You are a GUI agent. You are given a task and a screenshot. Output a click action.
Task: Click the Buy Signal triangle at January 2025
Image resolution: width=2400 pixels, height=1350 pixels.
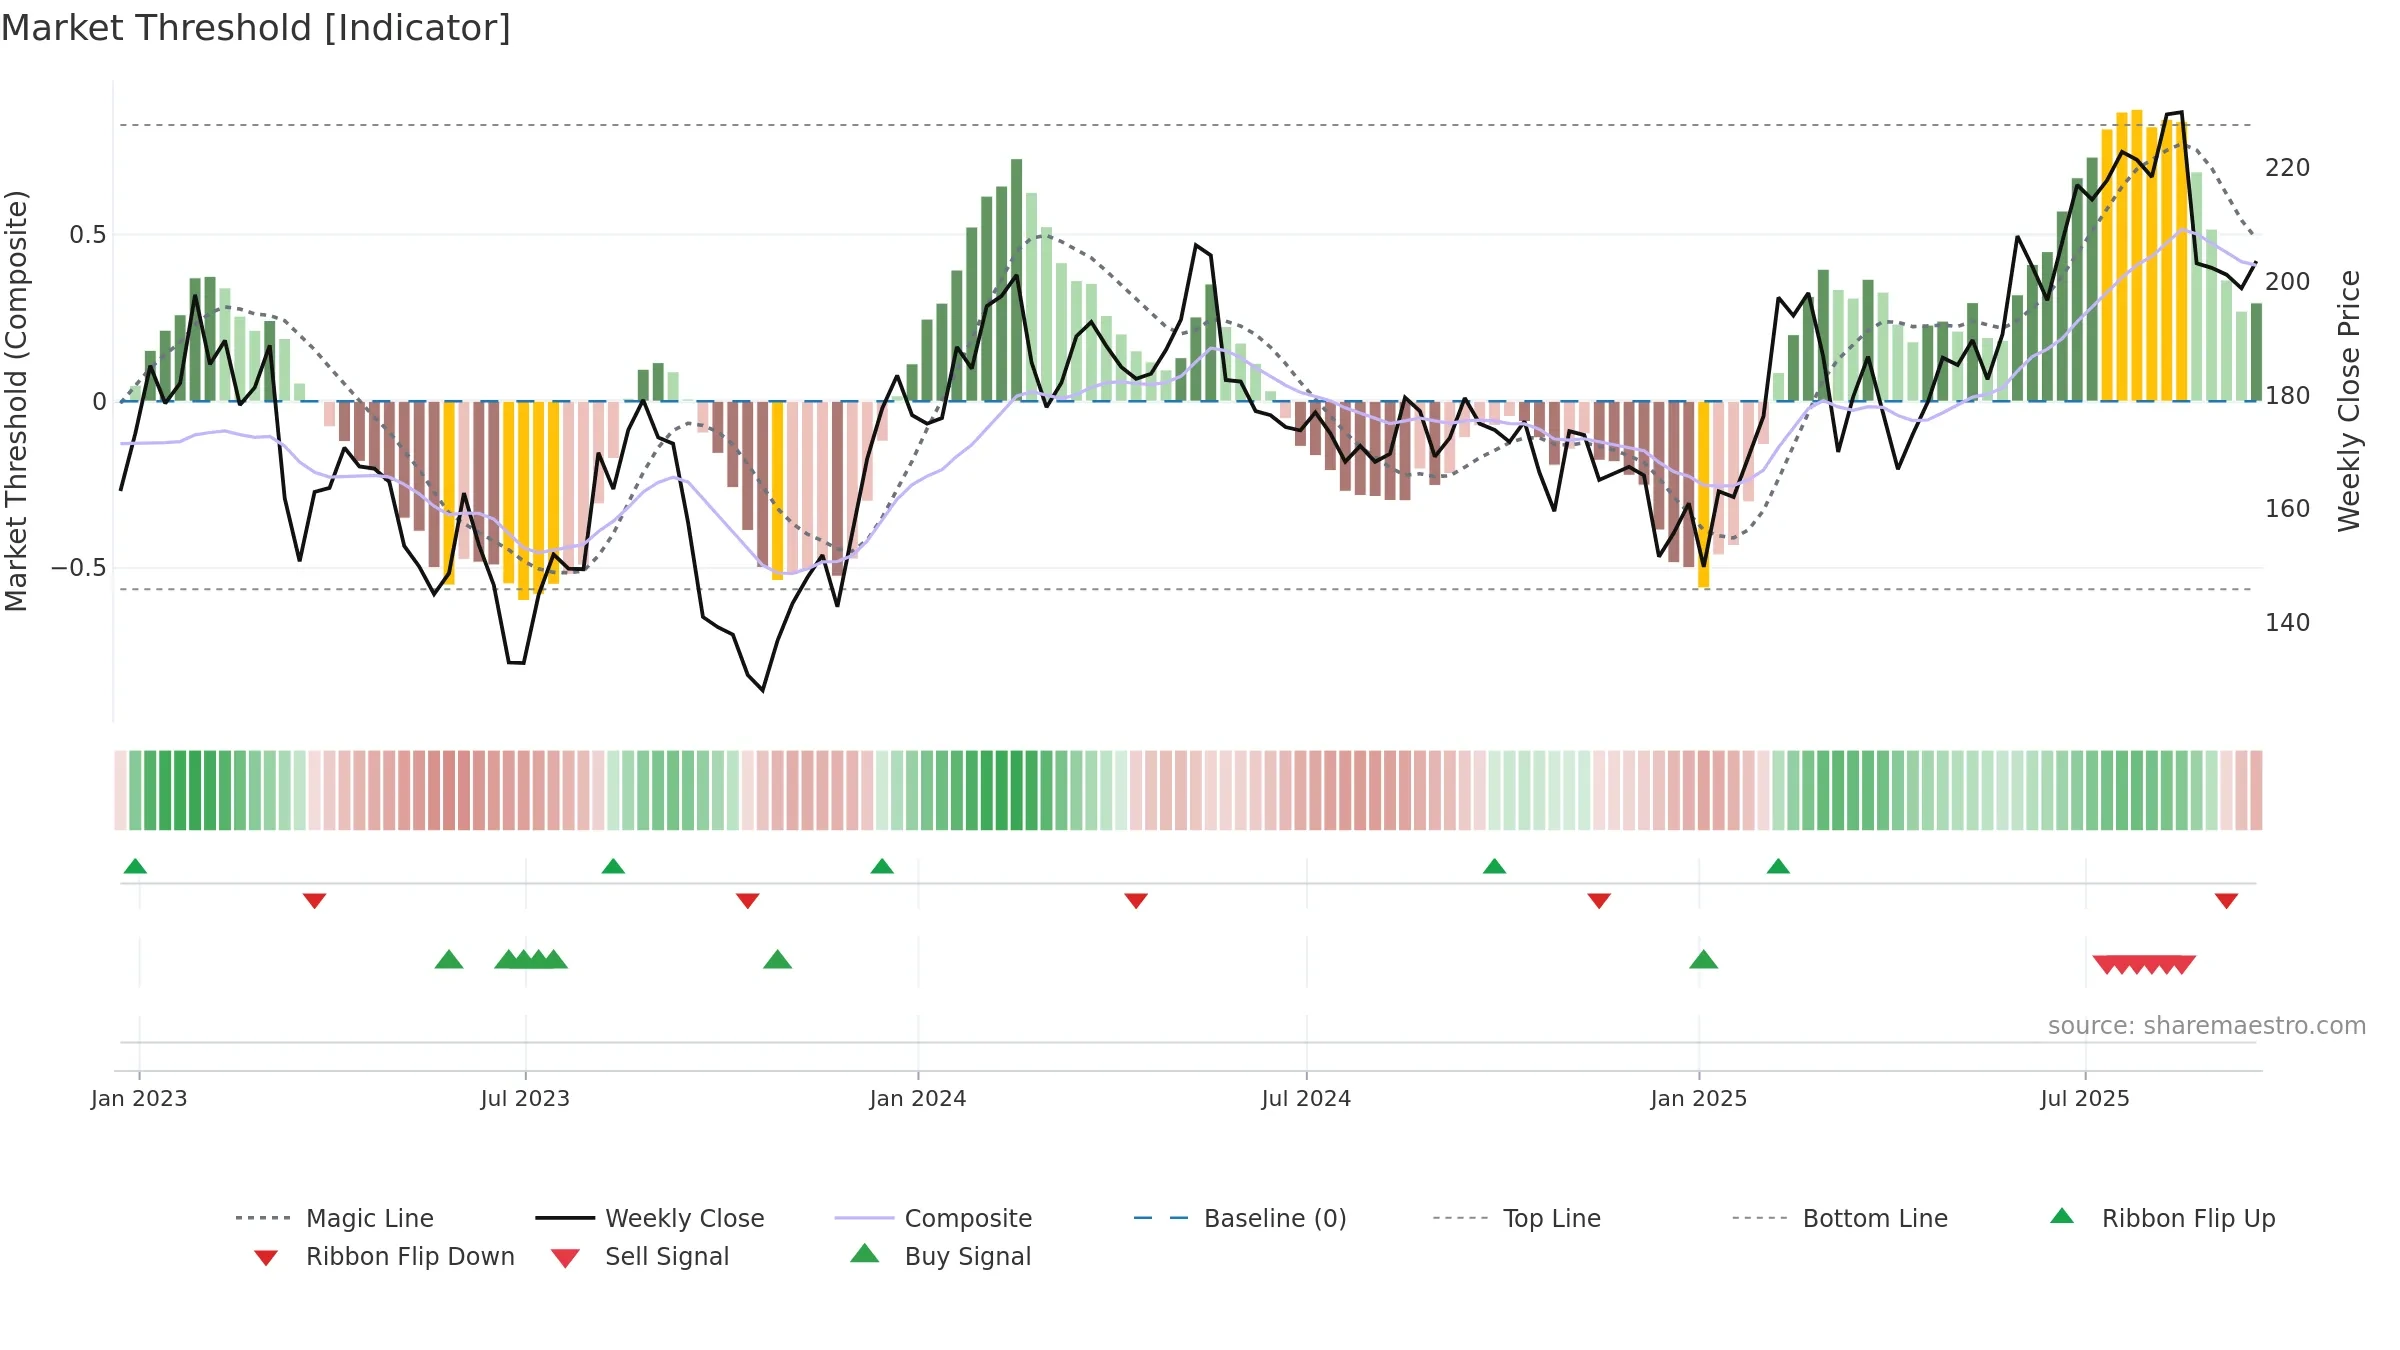1703,960
